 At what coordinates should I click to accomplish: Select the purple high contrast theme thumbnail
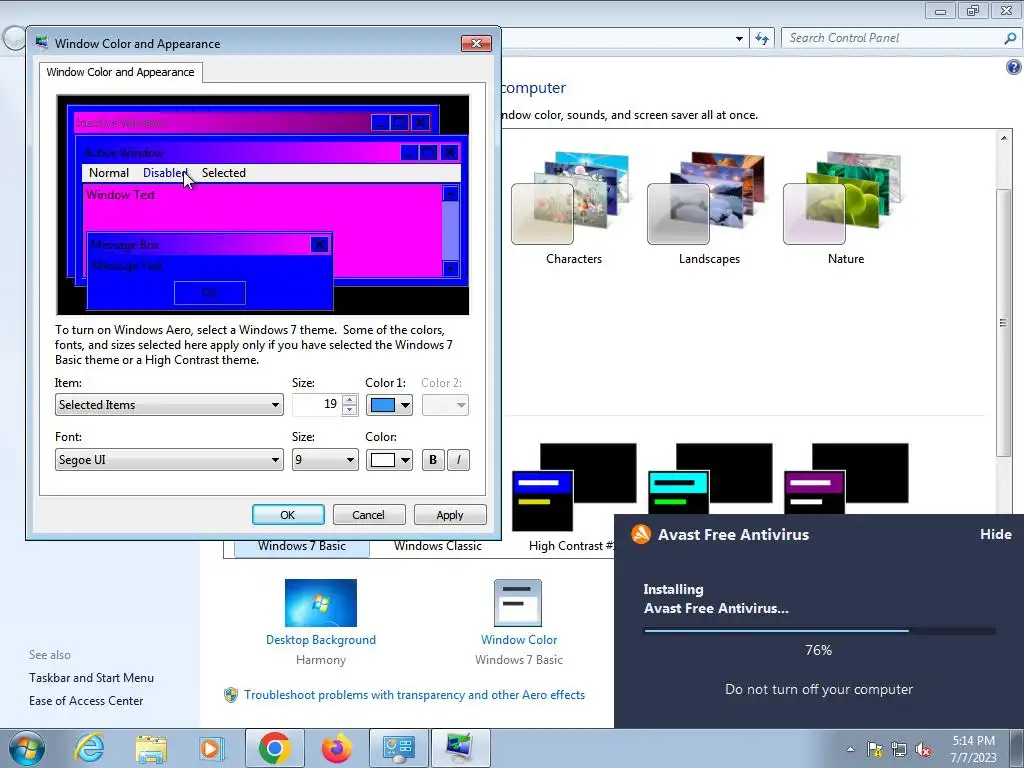tap(846, 479)
